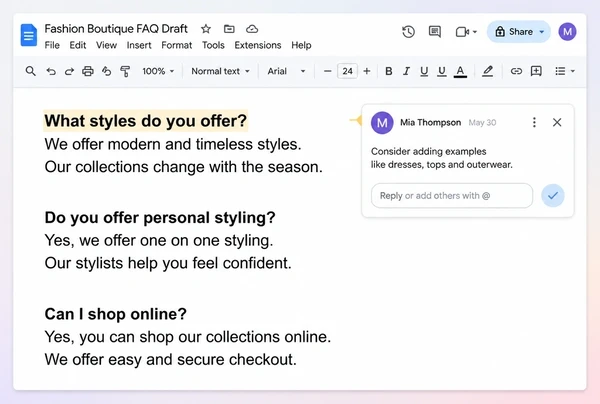Click the Google Docs home icon

[x=29, y=35]
